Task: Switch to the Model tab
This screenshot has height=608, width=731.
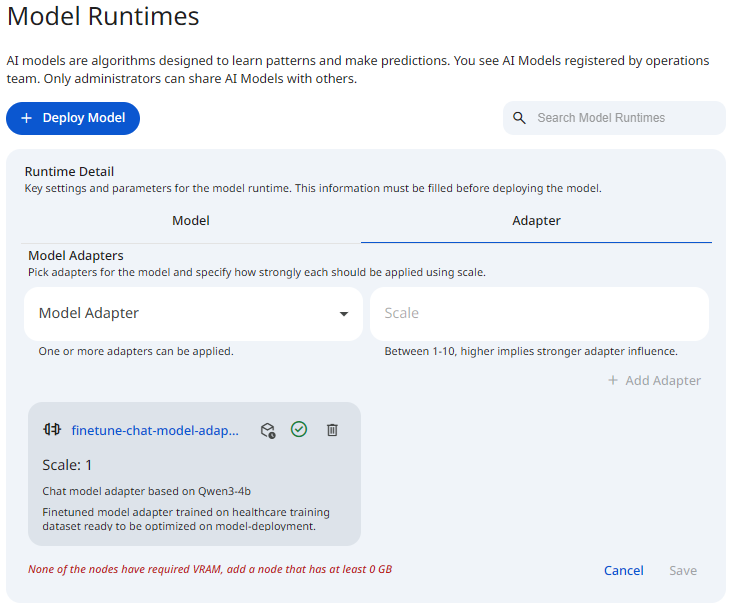Action: [191, 221]
